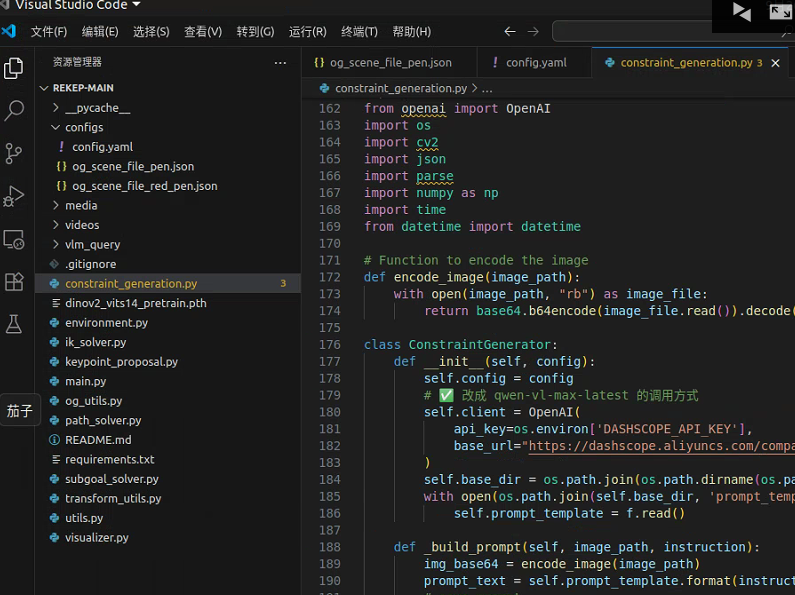Screen dimensions: 795x595
Task: Open README.md file
Action: pyautogui.click(x=168, y=440)
